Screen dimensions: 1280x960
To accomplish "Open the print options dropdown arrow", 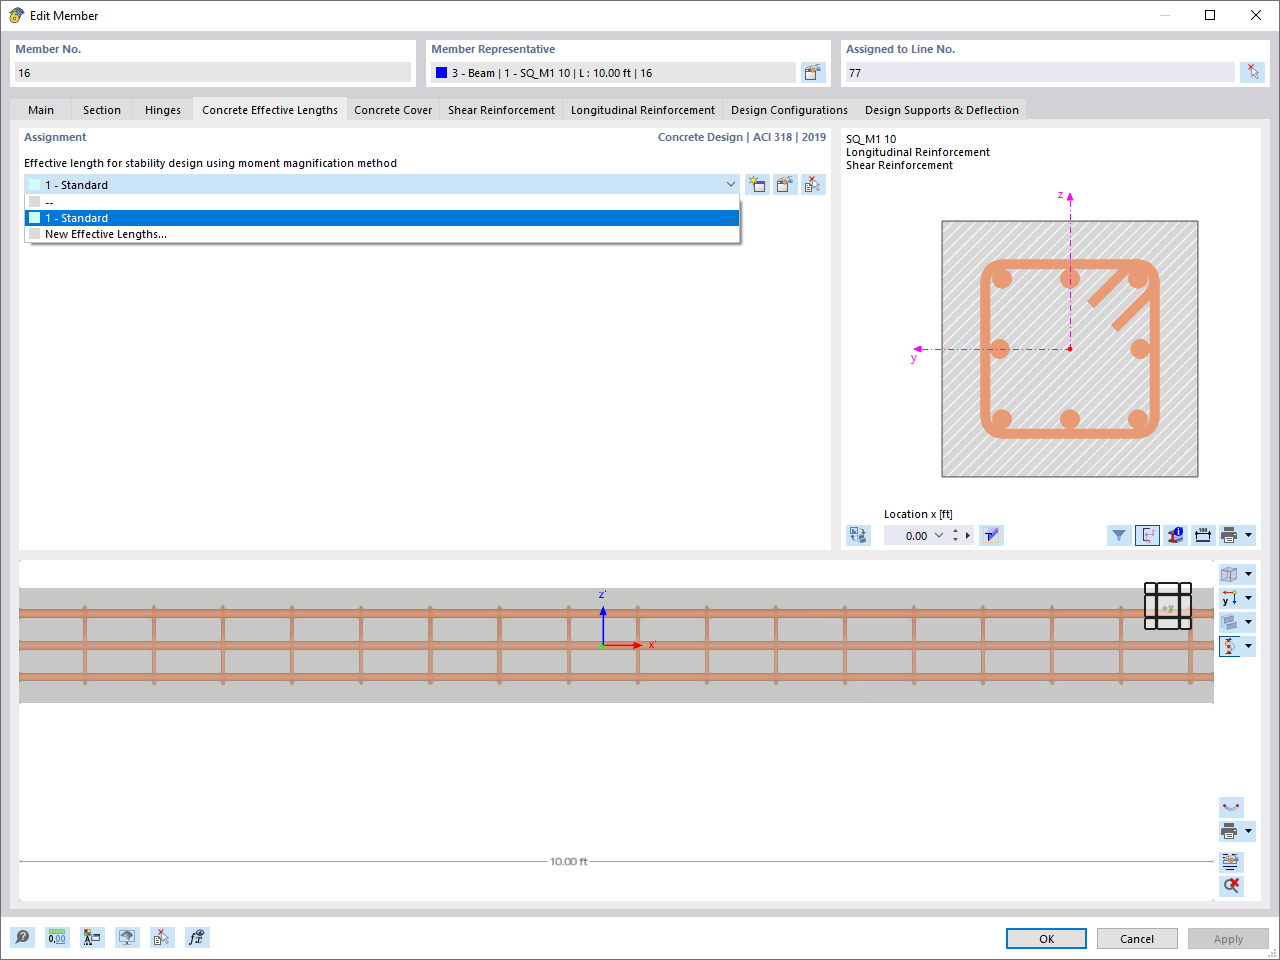I will (1248, 535).
